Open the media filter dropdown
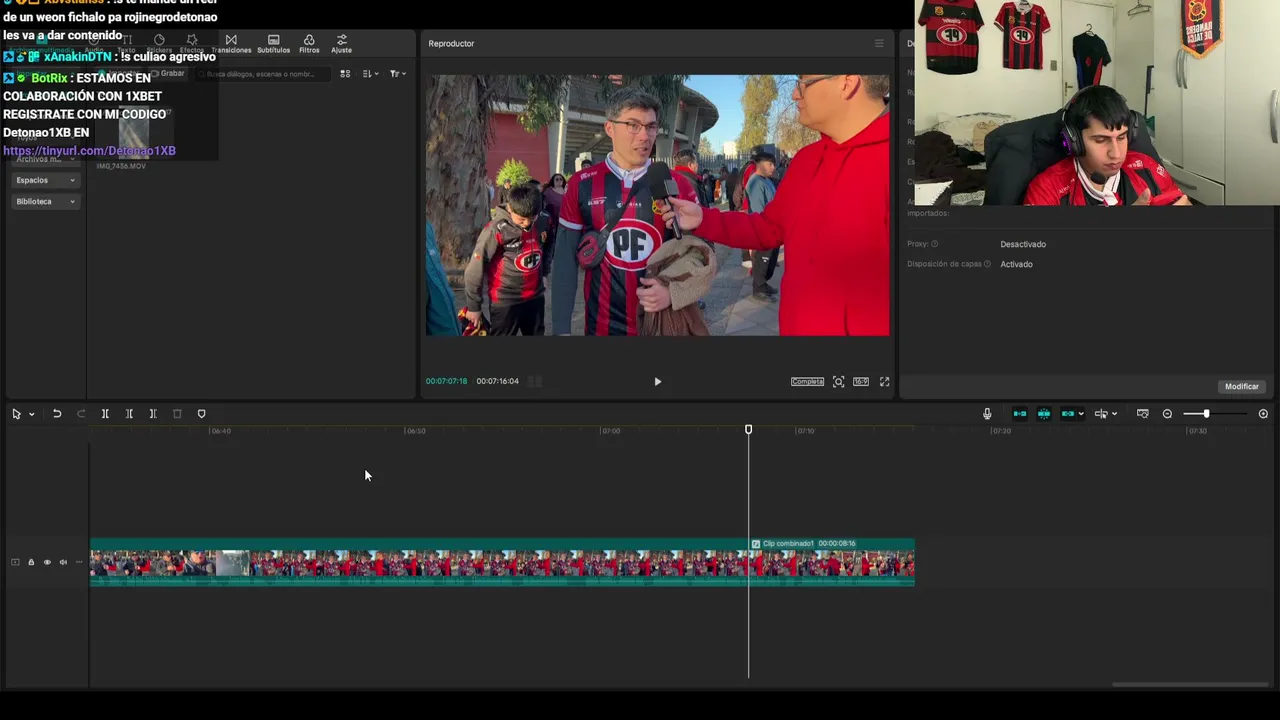This screenshot has width=1280, height=720. pyautogui.click(x=397, y=74)
